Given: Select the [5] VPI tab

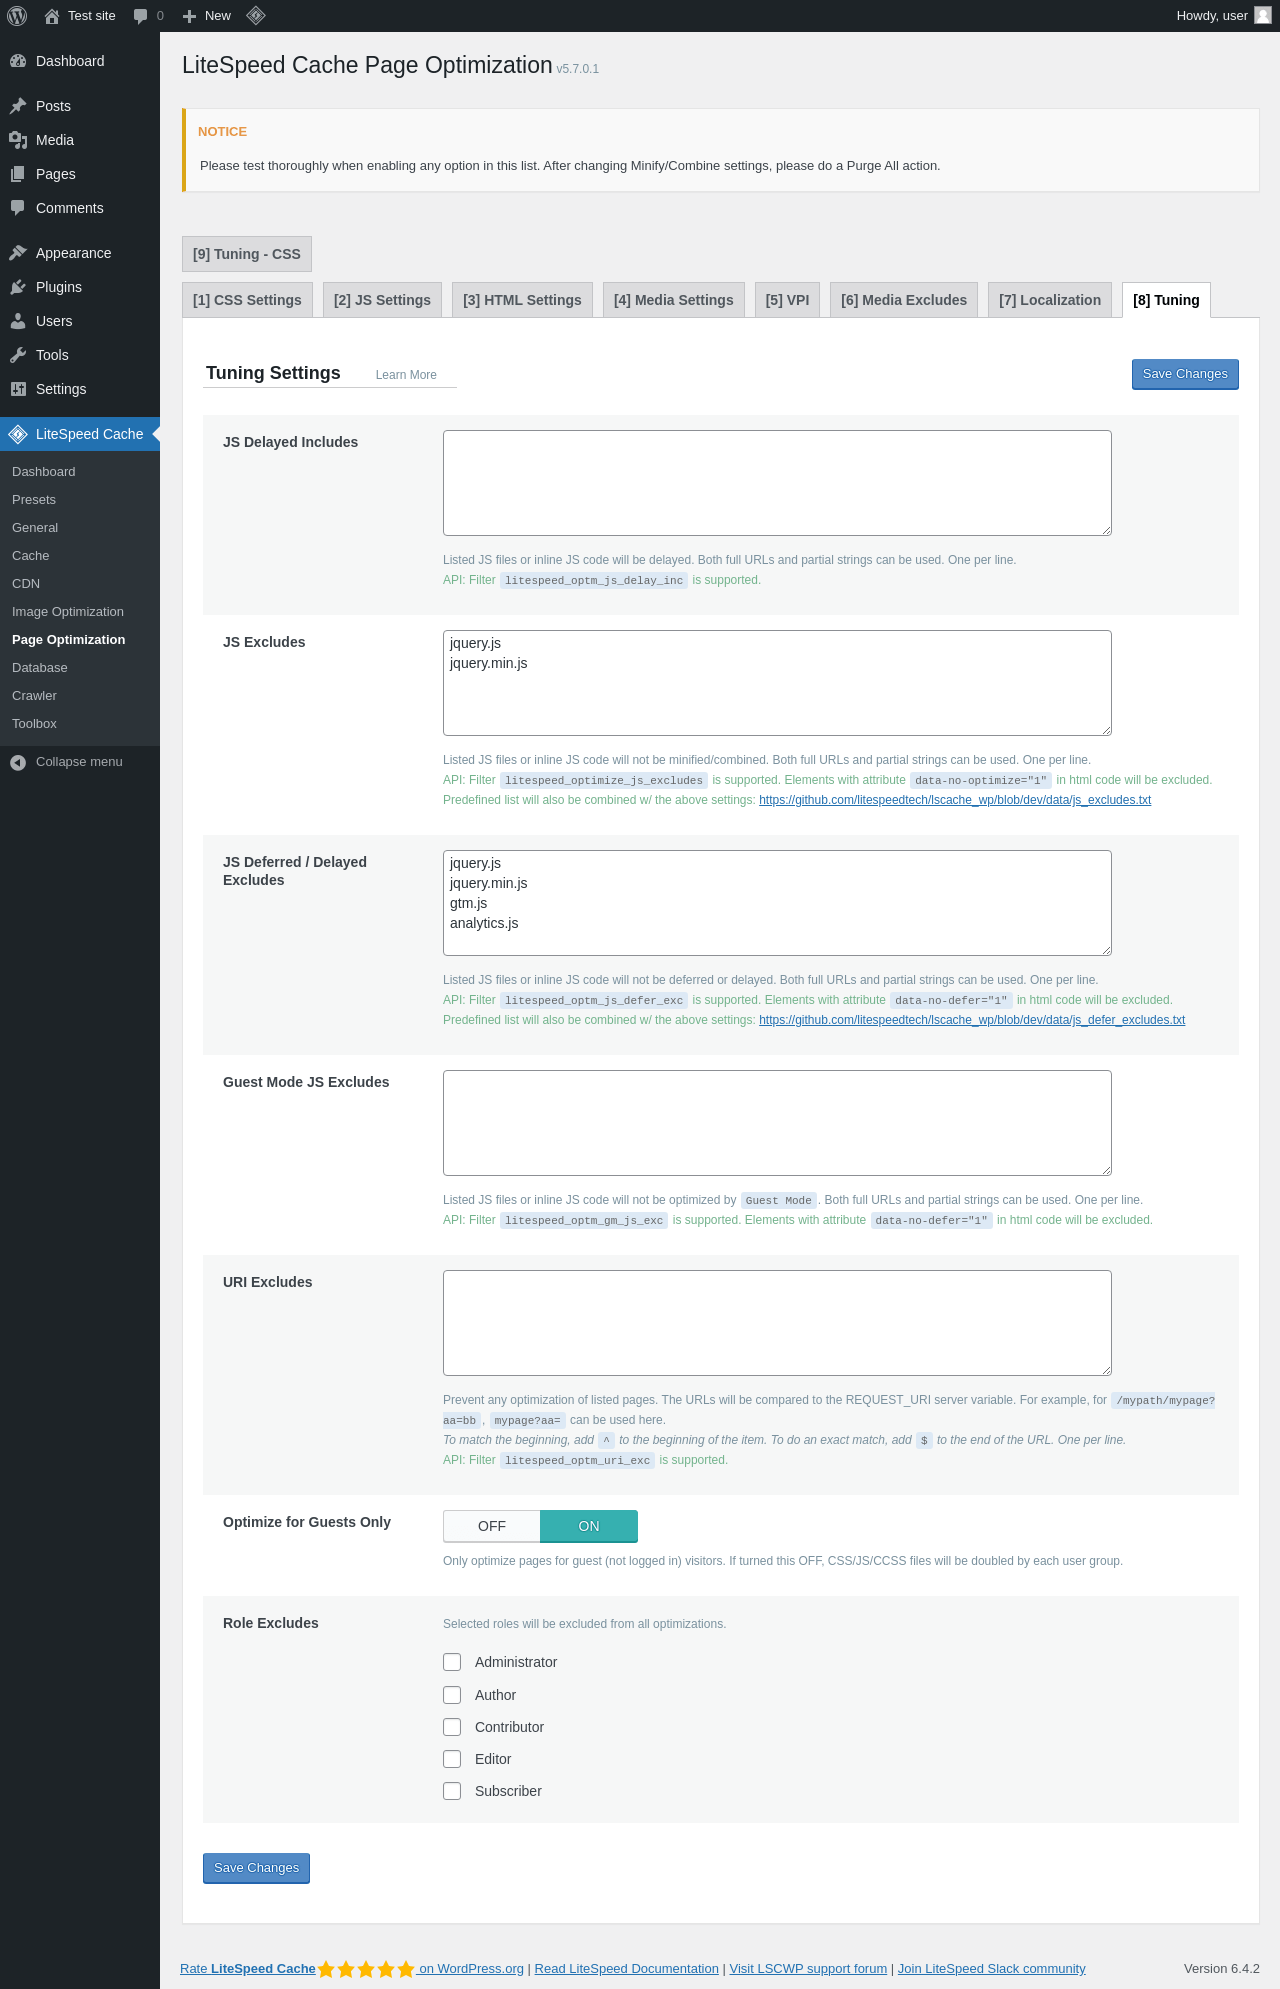Looking at the screenshot, I should (x=788, y=300).
